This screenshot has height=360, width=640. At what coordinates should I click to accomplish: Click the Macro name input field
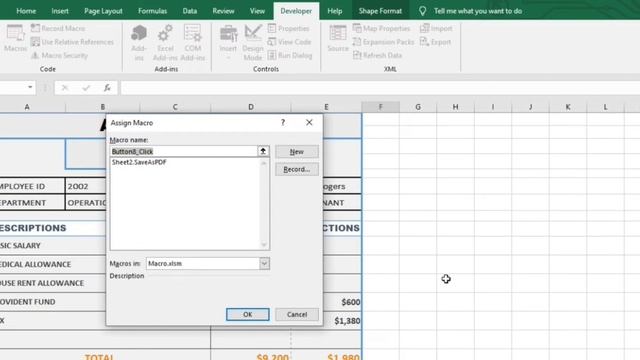184,151
